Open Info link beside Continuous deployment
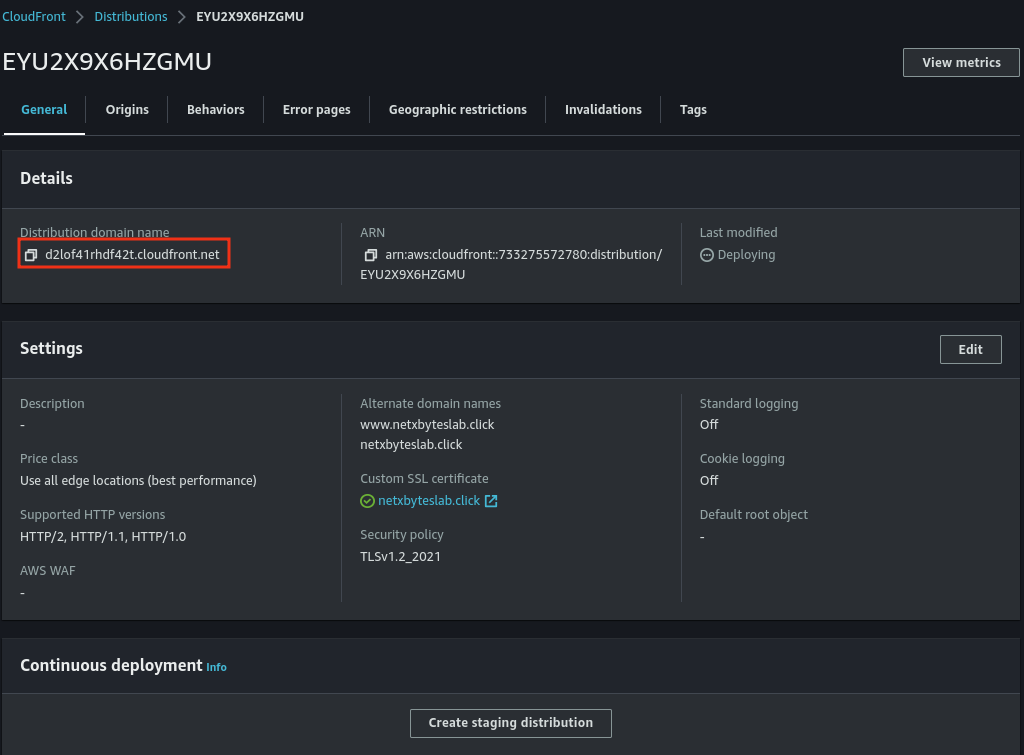This screenshot has height=755, width=1024. (x=216, y=667)
